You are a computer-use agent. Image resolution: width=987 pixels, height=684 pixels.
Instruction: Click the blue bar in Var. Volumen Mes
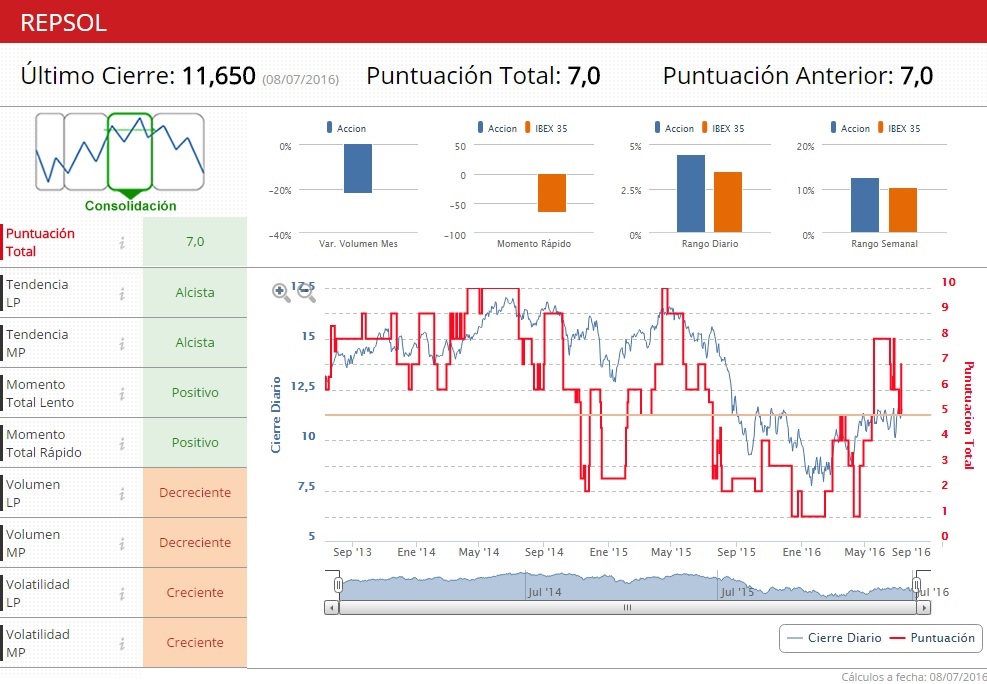358,169
